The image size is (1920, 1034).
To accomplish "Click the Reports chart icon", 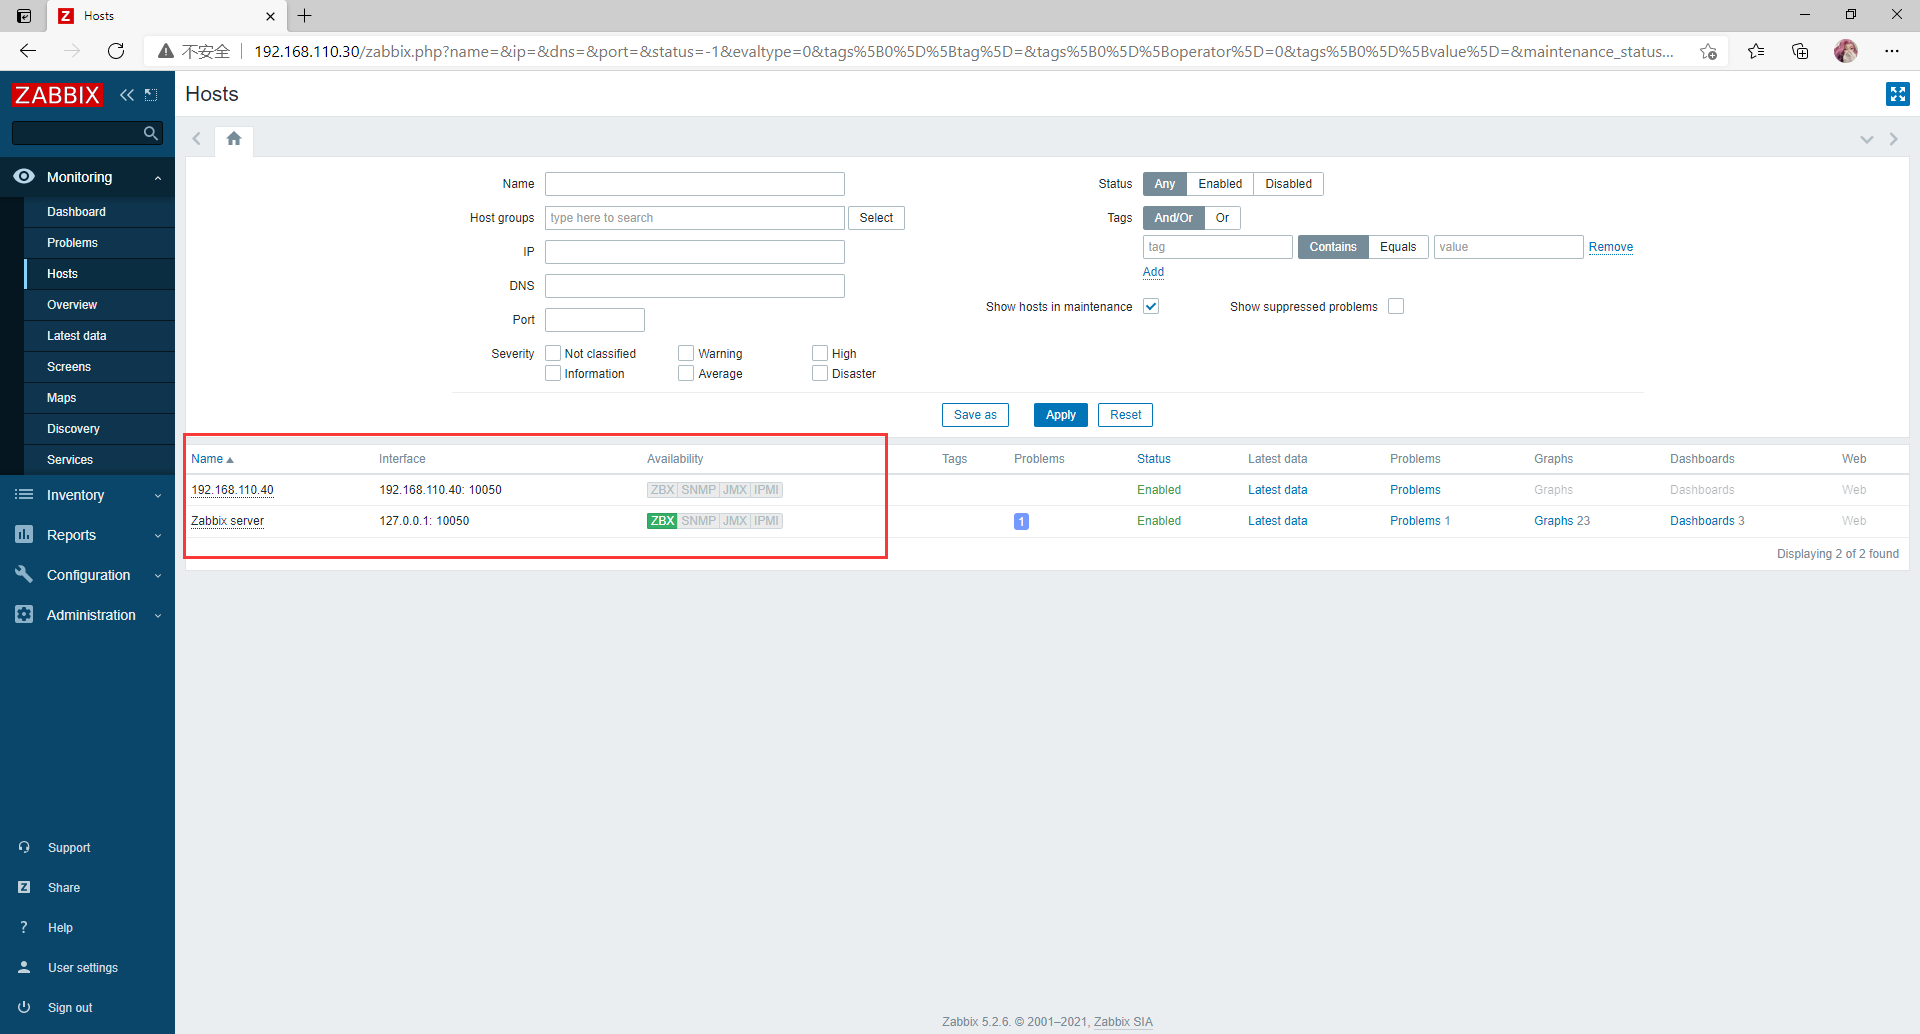I will 24,535.
